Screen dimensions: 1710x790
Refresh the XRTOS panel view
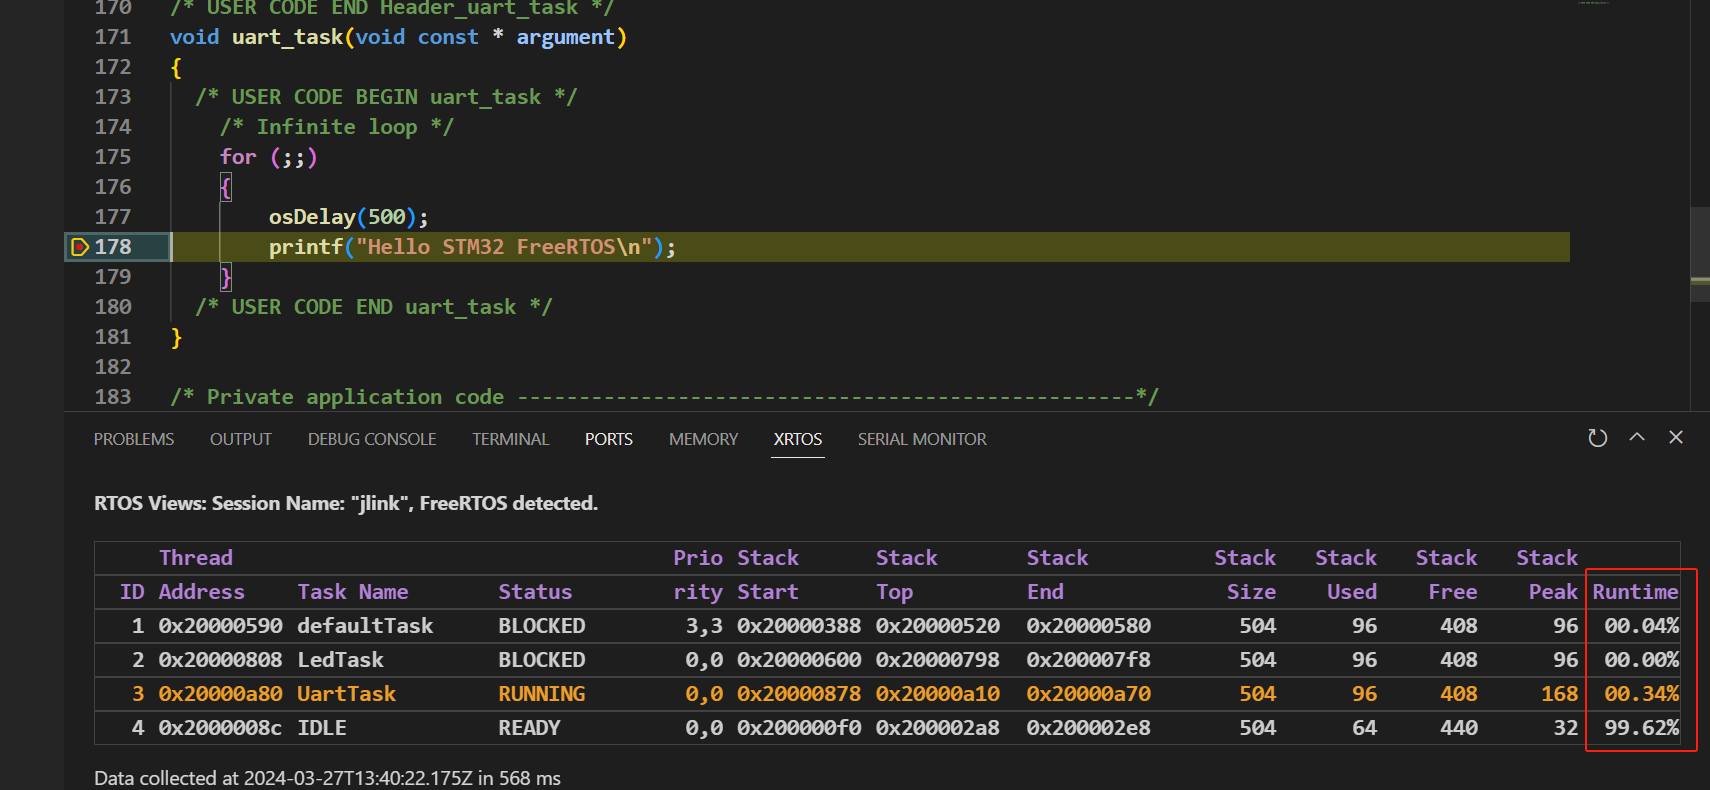click(1597, 438)
